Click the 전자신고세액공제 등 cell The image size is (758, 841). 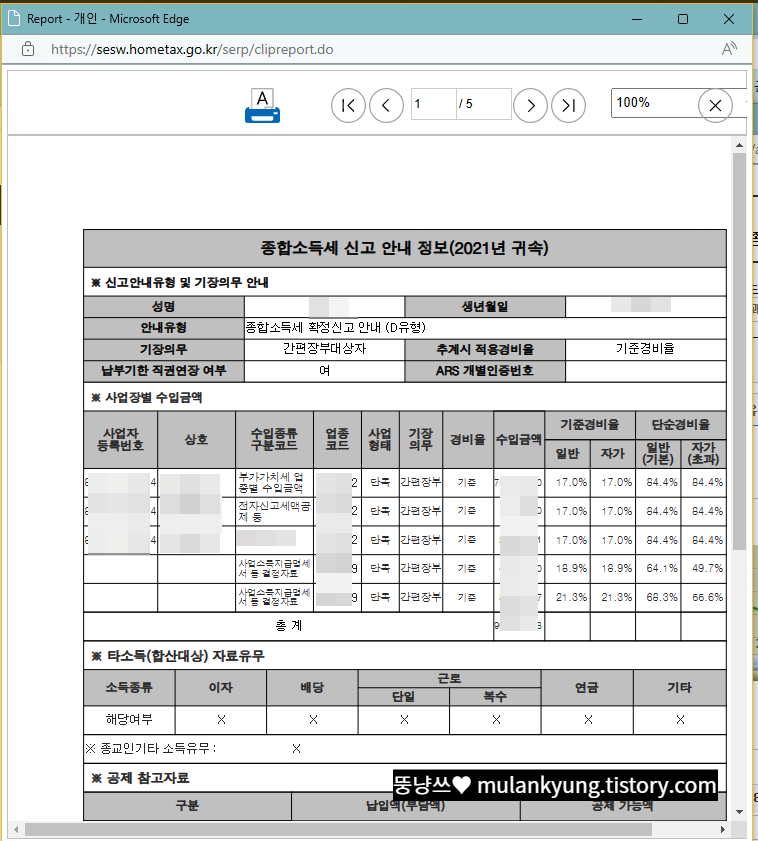pos(274,512)
